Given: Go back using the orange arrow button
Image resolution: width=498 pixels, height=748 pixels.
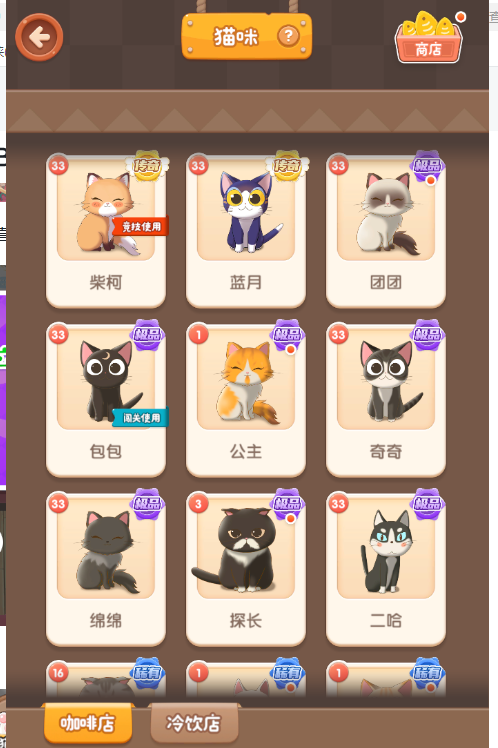Looking at the screenshot, I should tap(39, 37).
